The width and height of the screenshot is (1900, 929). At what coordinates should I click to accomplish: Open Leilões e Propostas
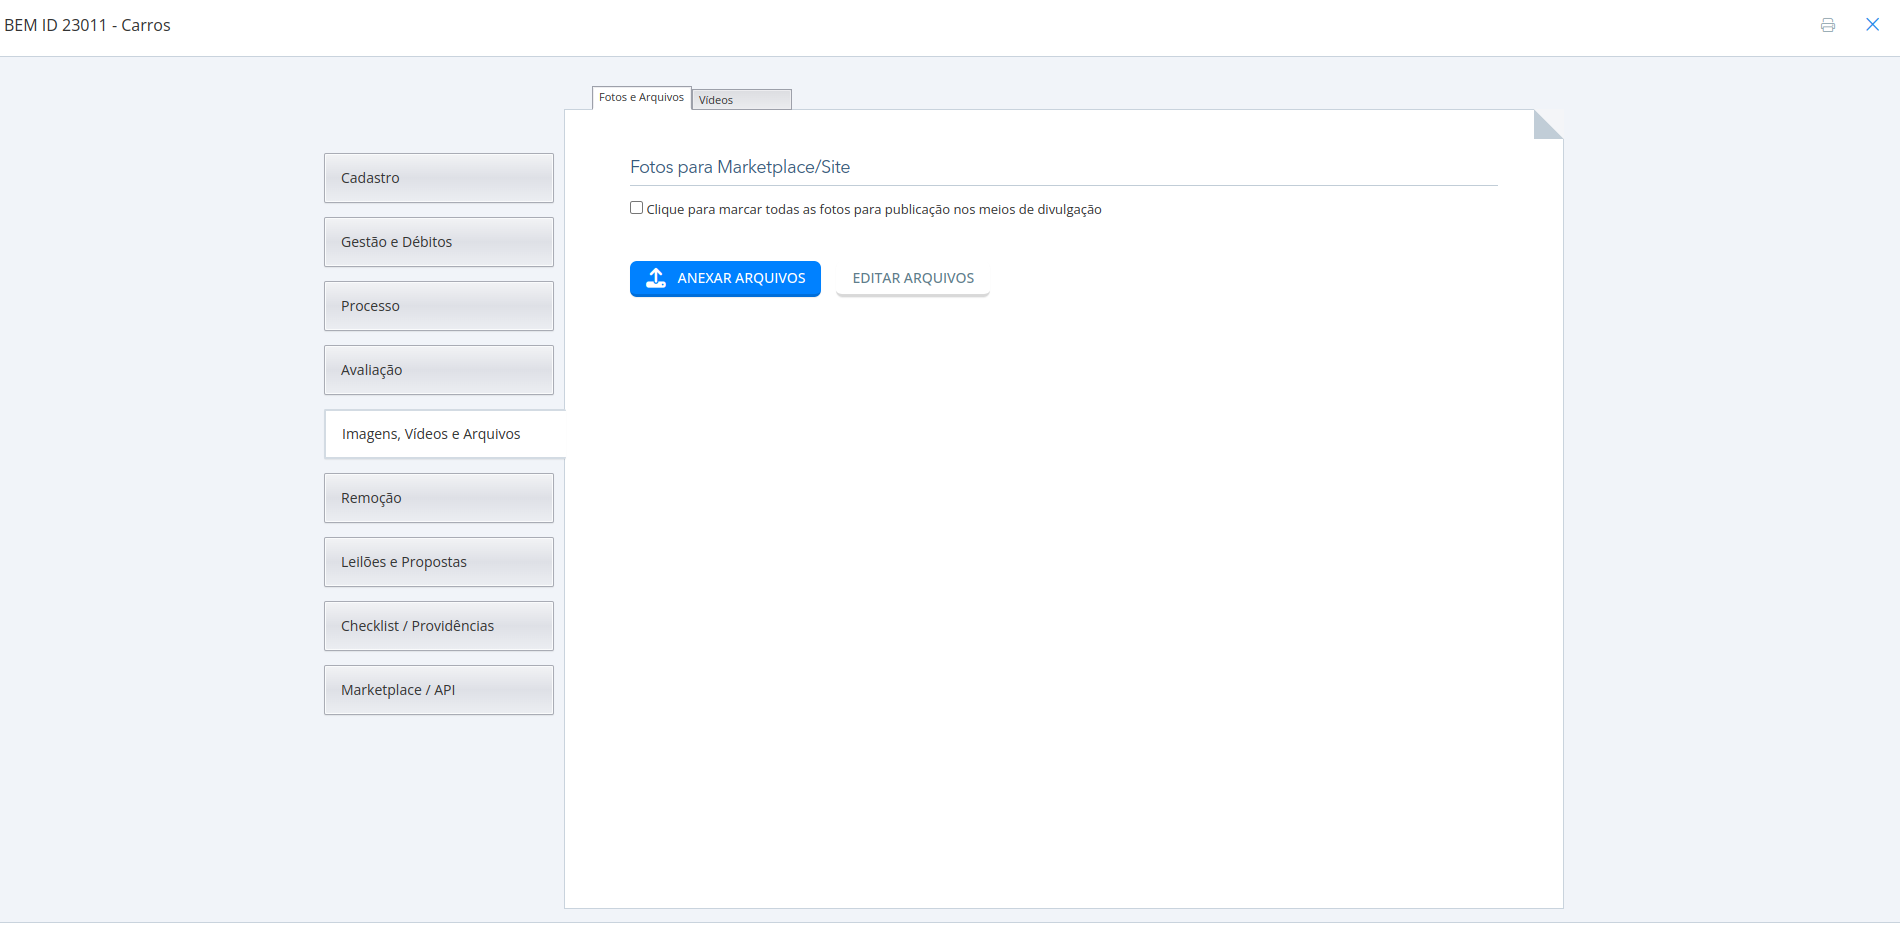(438, 561)
